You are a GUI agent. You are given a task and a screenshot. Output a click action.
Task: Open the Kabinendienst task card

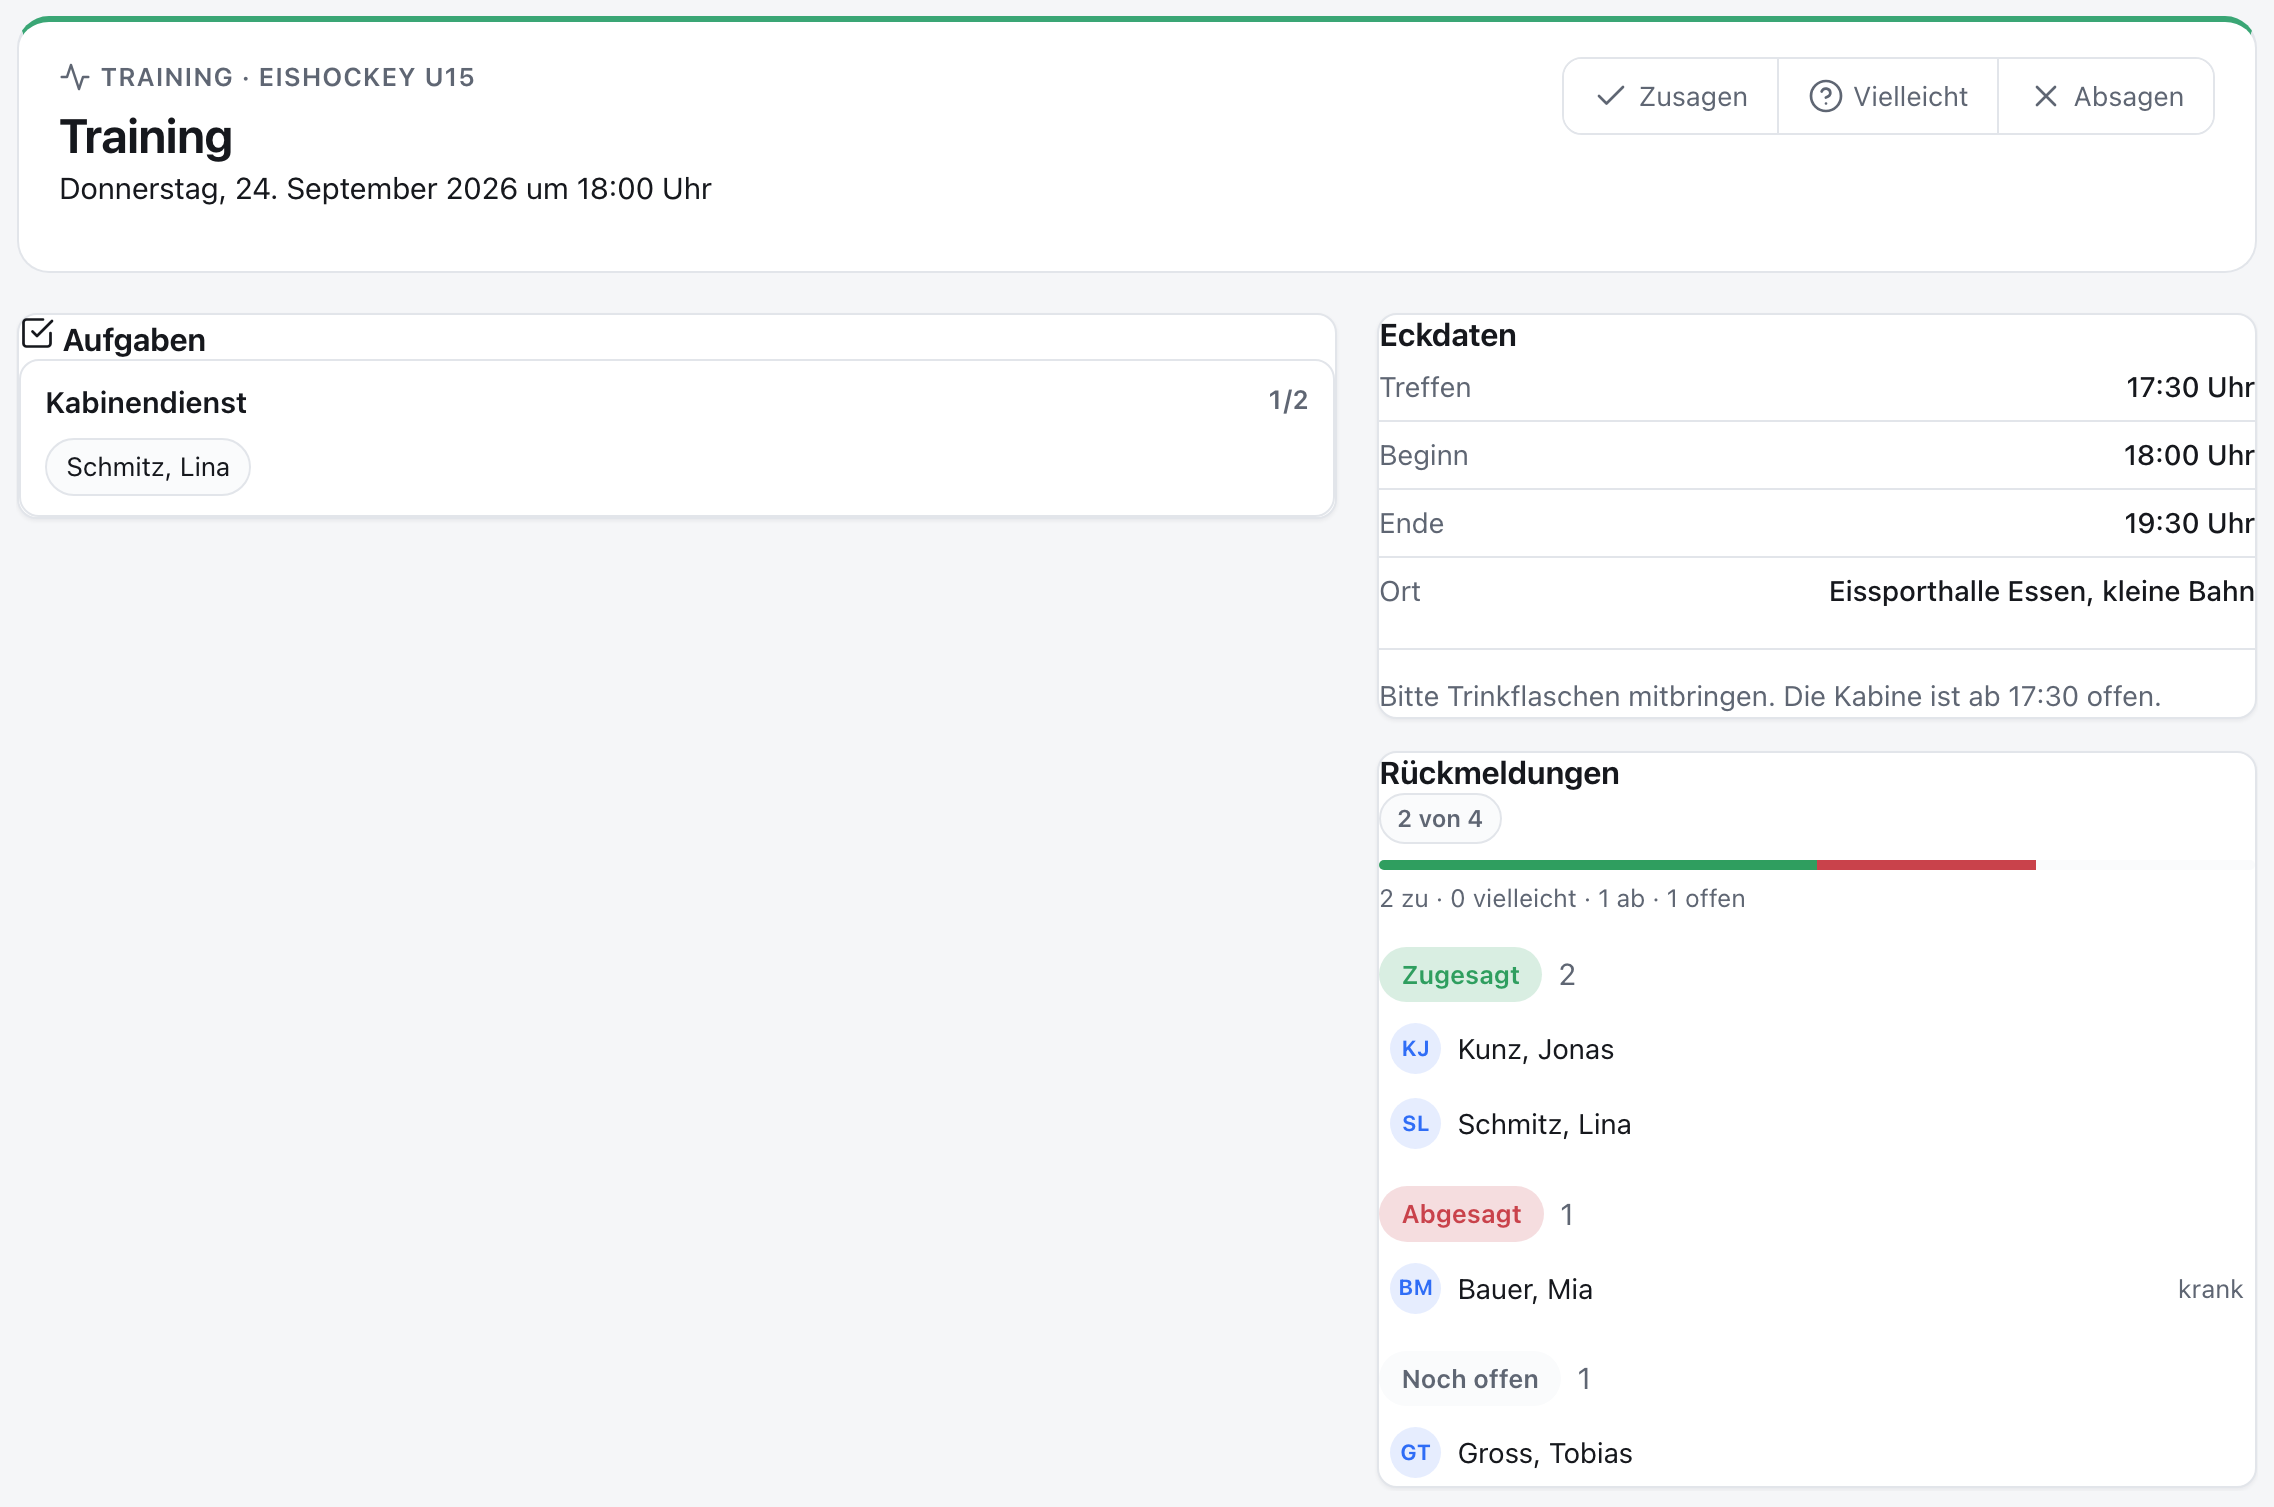tap(677, 438)
